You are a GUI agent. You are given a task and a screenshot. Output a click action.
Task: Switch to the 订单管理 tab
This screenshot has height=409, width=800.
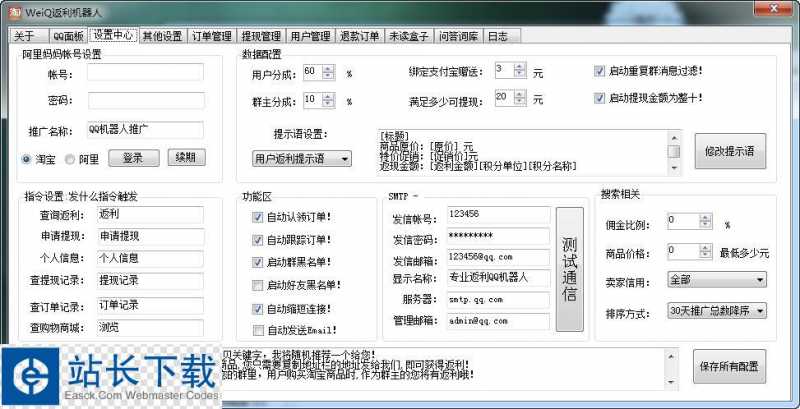(x=212, y=36)
